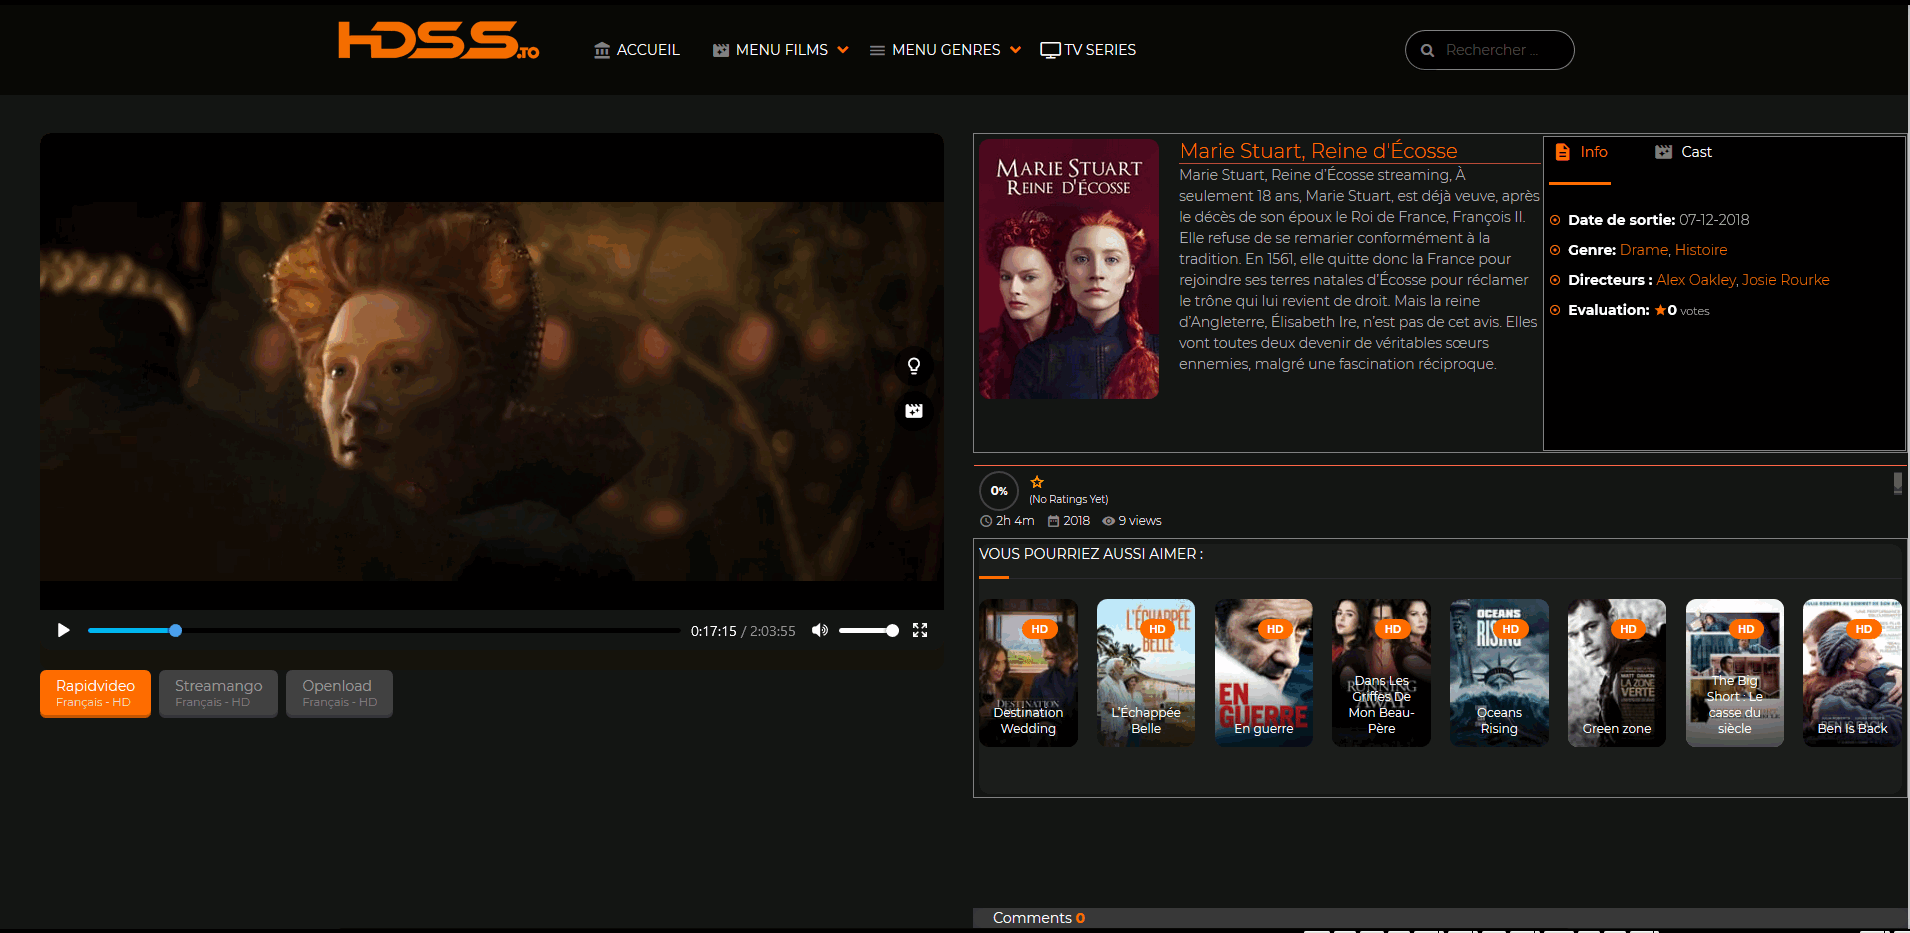Click the MENU FILMS clapper icon
This screenshot has width=1910, height=933.
pos(720,50)
